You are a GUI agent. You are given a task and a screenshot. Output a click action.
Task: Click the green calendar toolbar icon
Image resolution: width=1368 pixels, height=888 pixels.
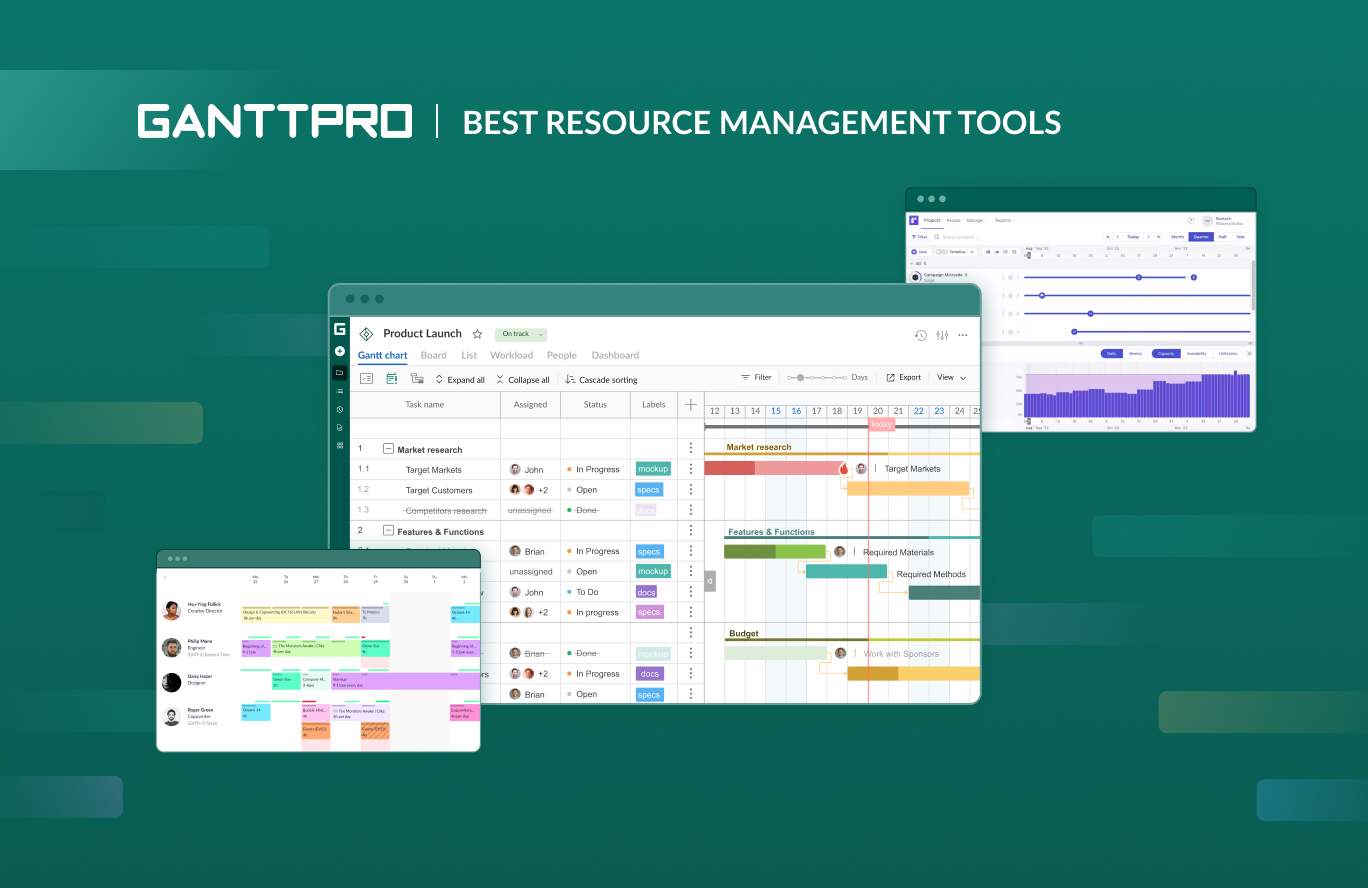point(392,379)
